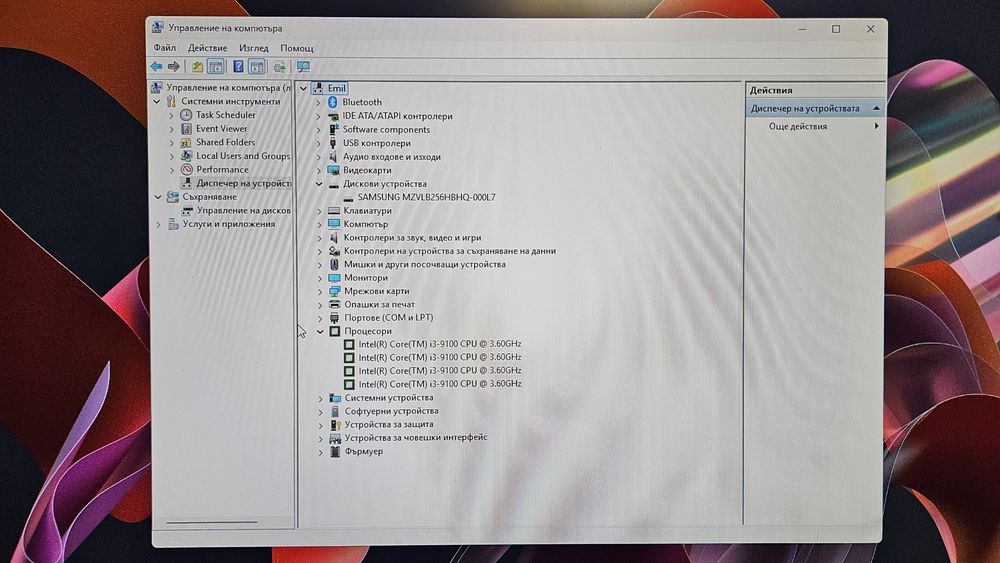This screenshot has width=1000, height=563.
Task: Select the first Intel Core i3-9100 entry
Action: coord(439,344)
